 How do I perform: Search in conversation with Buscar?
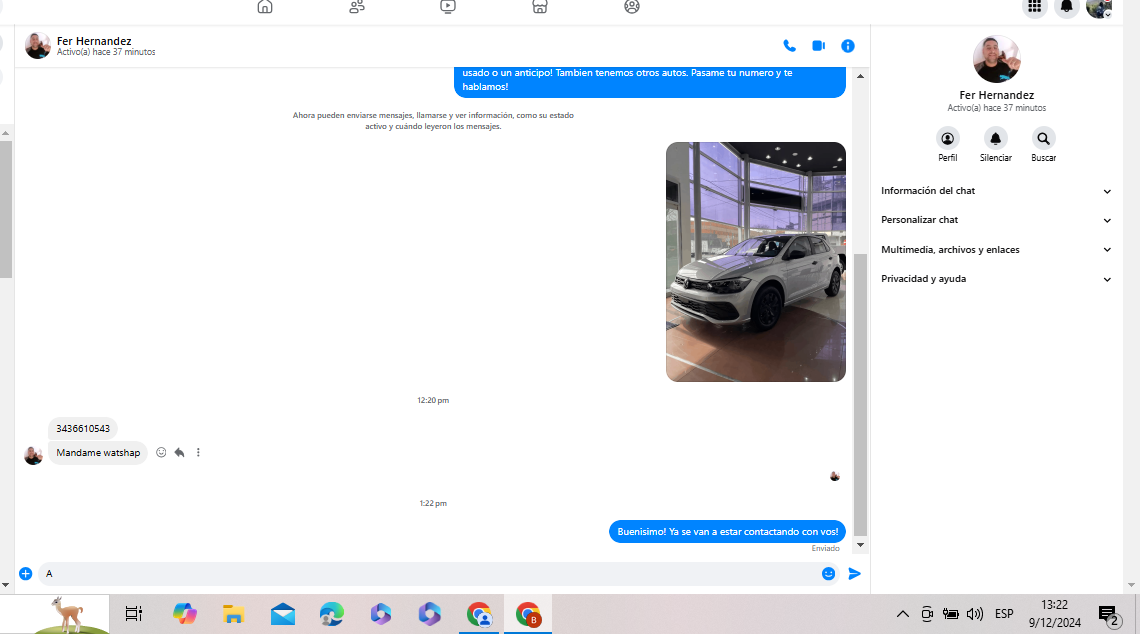[1043, 139]
